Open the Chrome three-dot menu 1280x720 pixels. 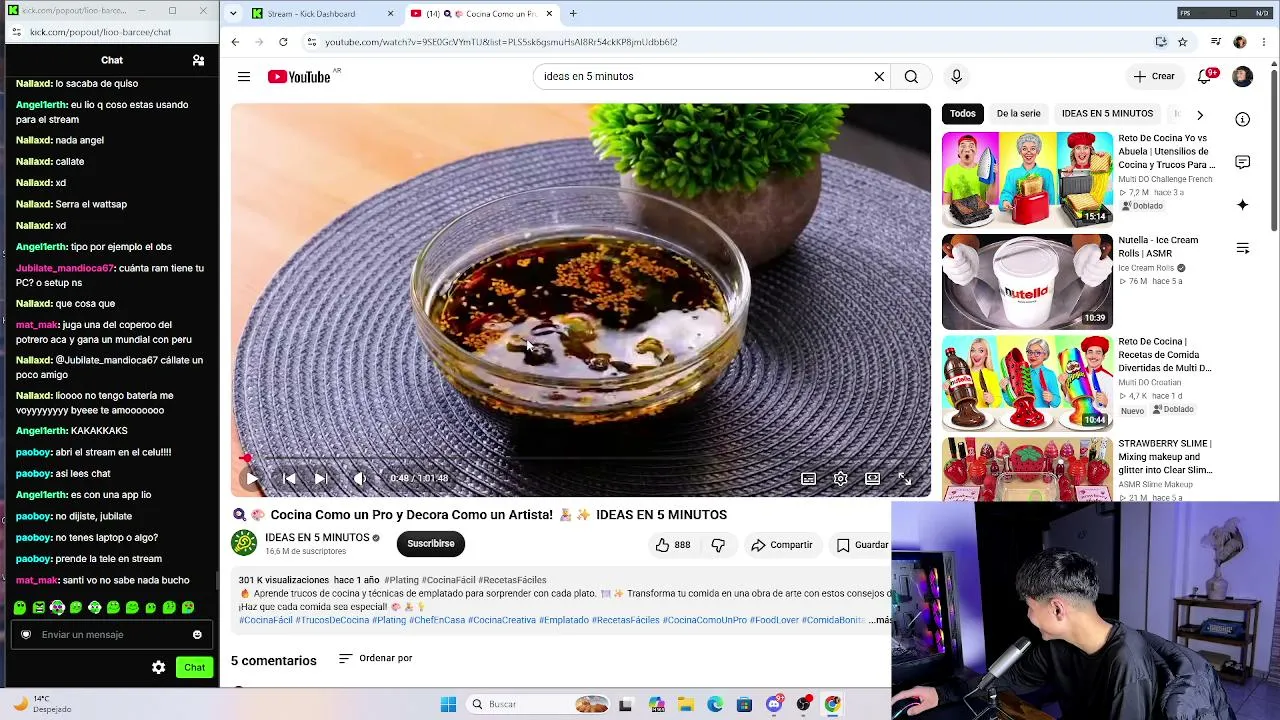point(1265,42)
